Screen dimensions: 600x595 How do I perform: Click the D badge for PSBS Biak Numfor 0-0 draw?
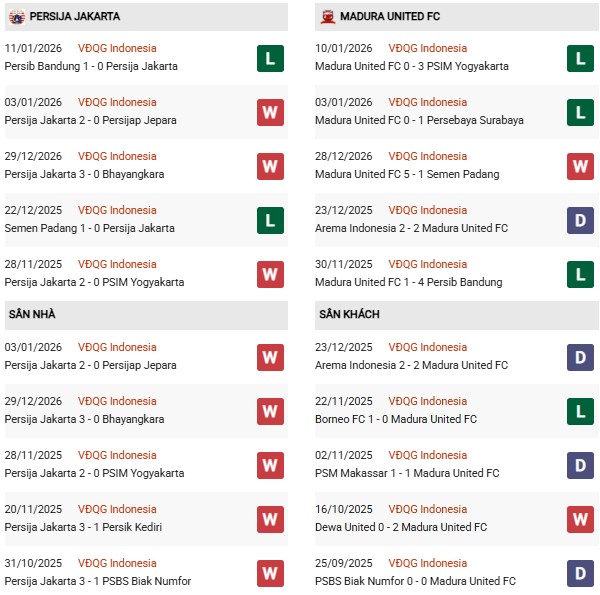click(580, 573)
